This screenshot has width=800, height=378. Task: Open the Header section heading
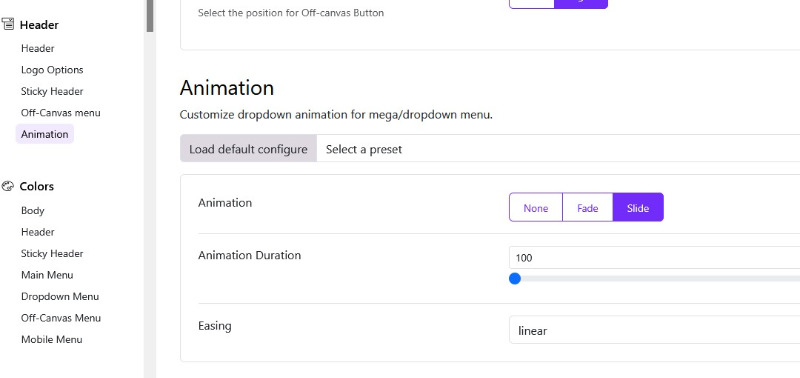(x=39, y=24)
